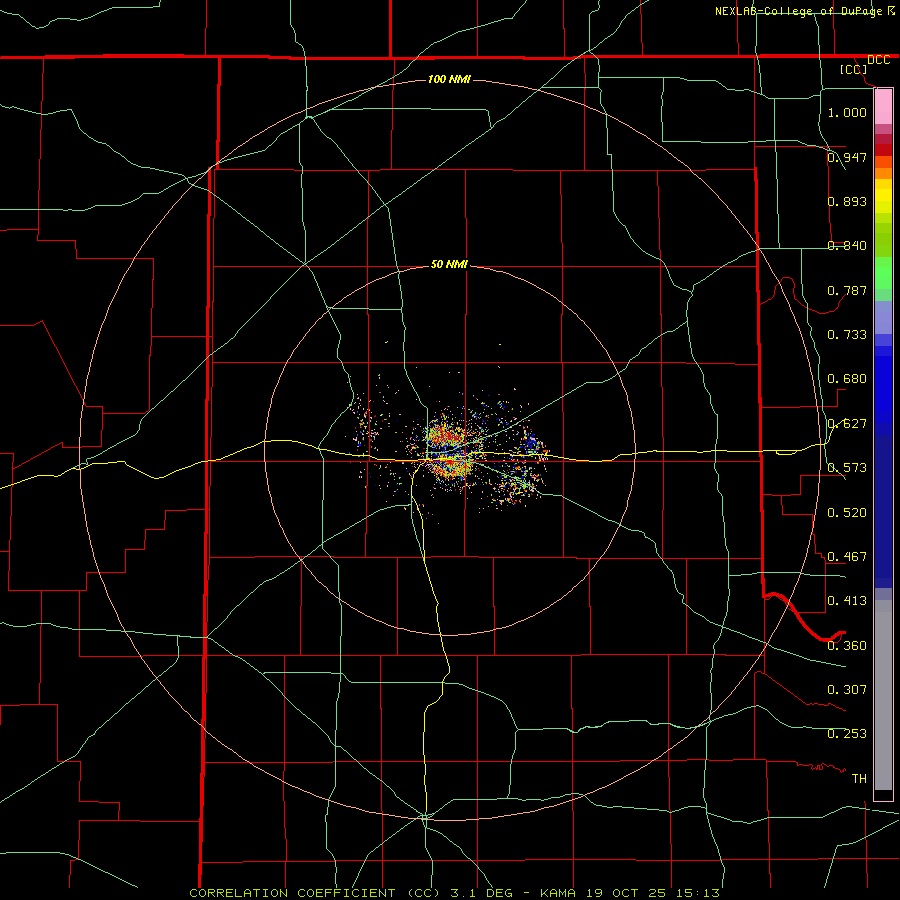Click the 0.680 legend value

pos(847,379)
